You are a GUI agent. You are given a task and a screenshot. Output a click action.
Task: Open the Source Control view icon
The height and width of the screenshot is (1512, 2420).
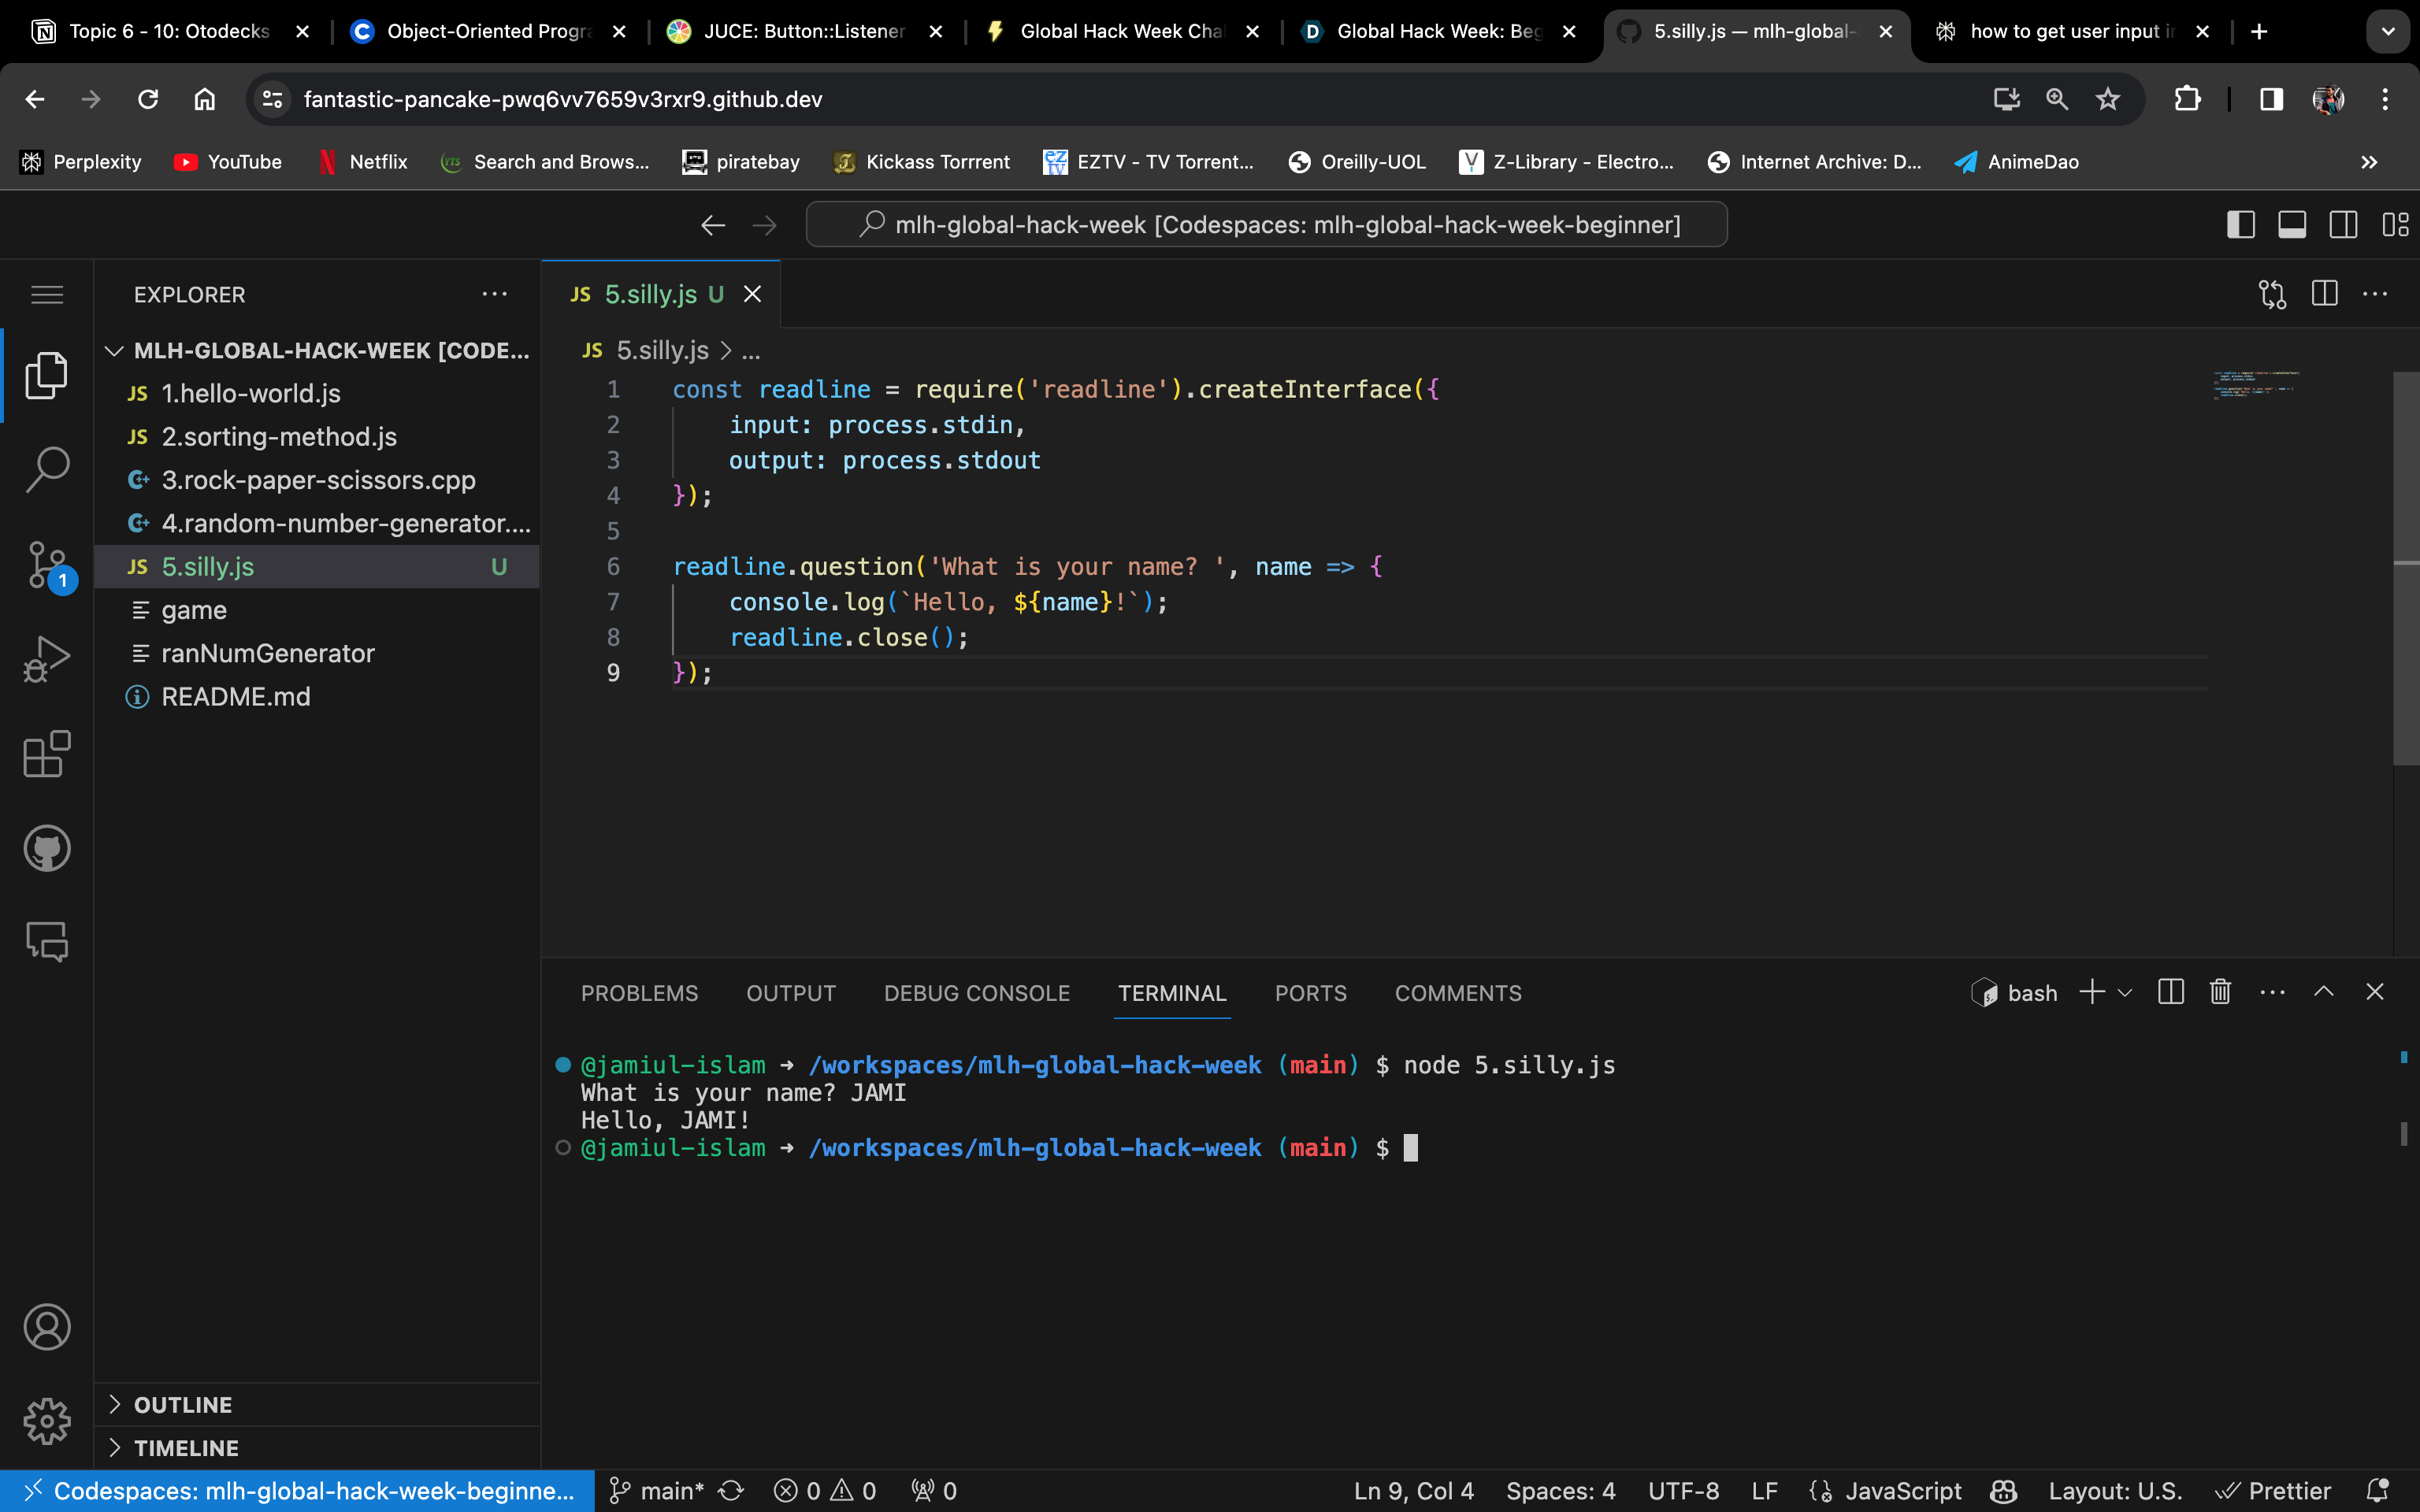(46, 565)
